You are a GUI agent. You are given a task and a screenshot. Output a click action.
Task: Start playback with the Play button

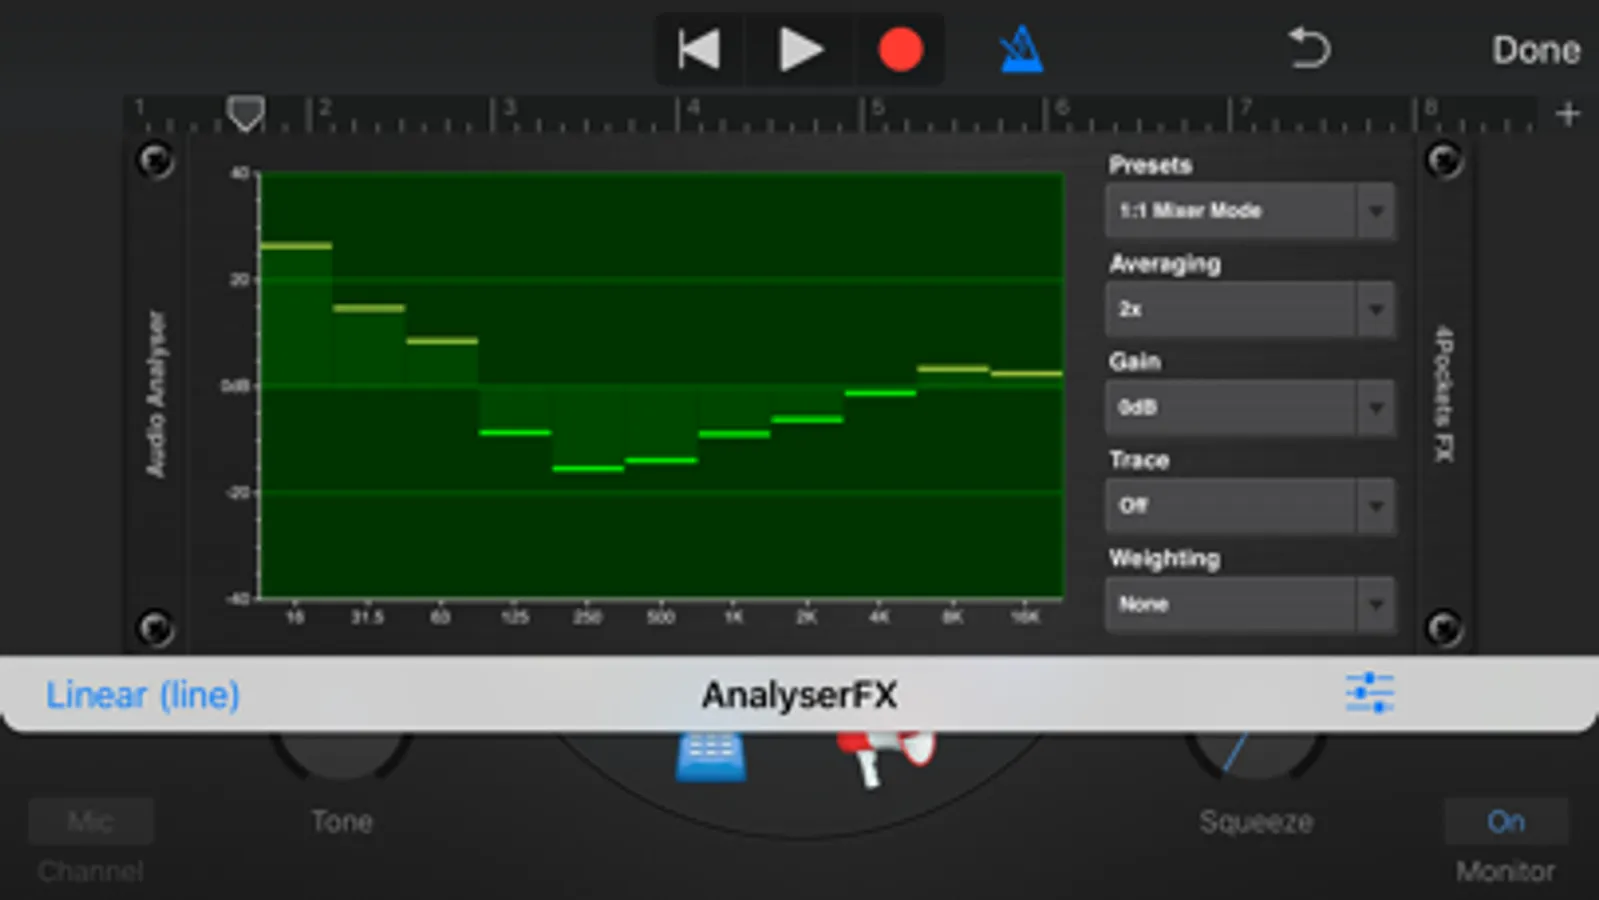click(800, 49)
